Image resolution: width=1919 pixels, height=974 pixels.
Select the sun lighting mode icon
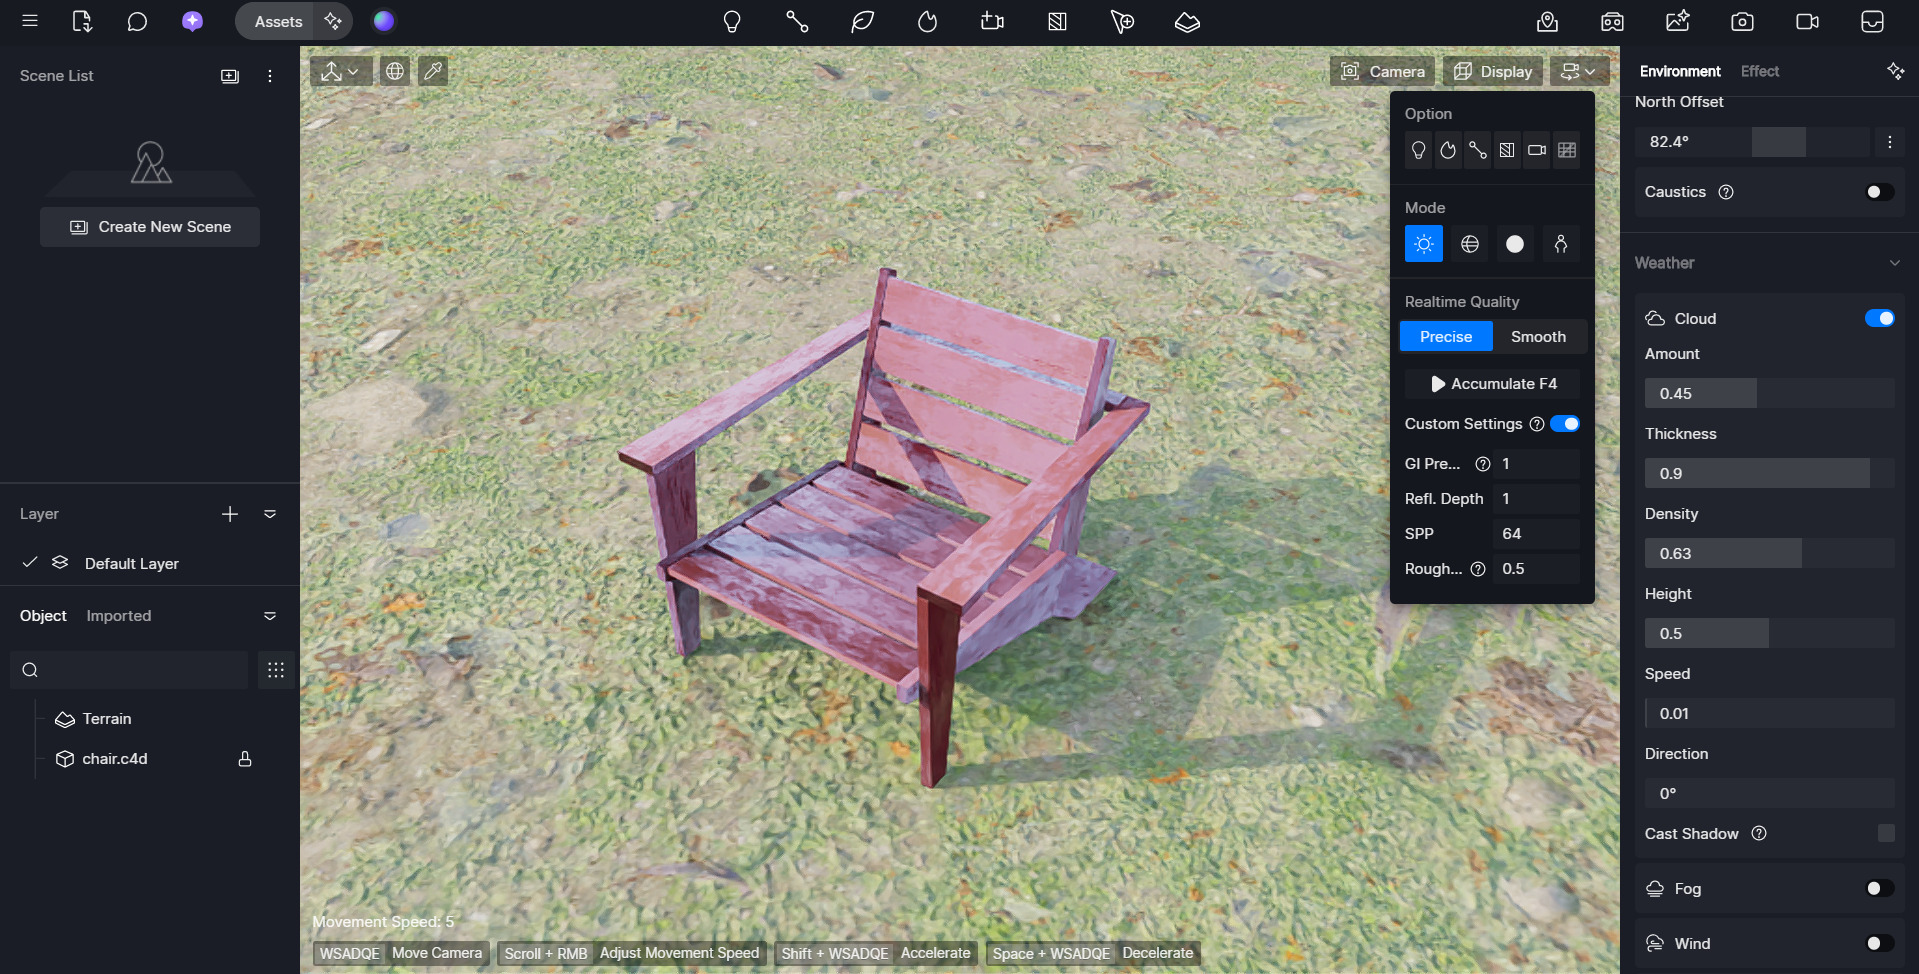(1424, 244)
